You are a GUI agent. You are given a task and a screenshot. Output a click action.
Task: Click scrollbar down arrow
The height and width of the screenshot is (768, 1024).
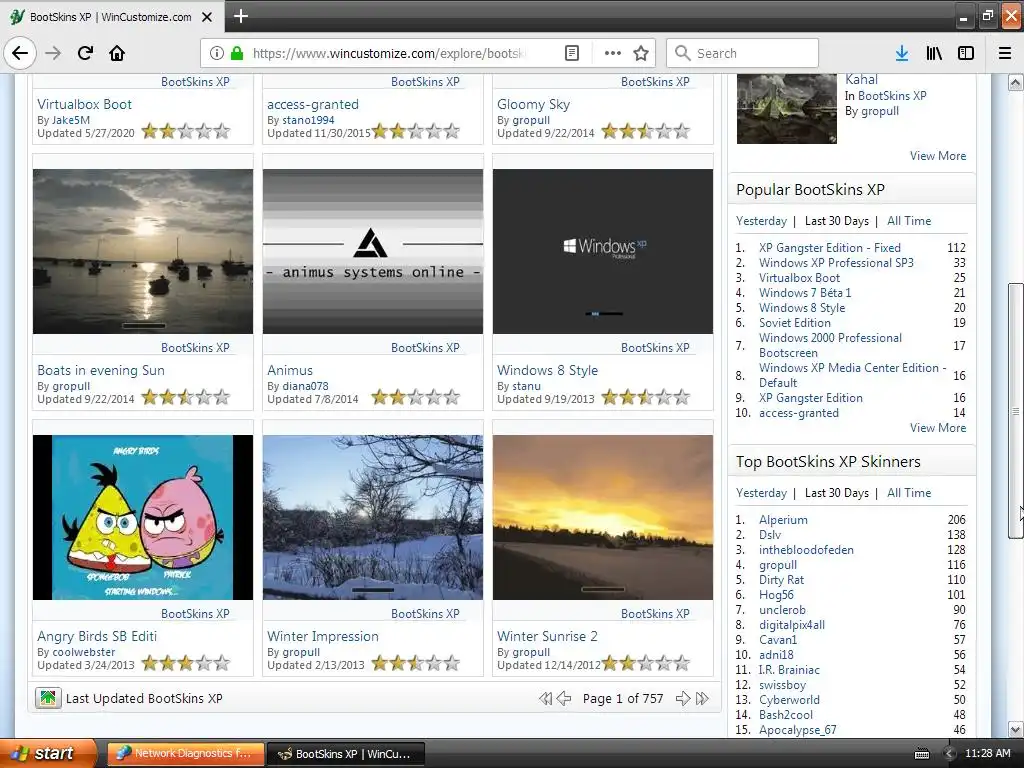(1015, 729)
